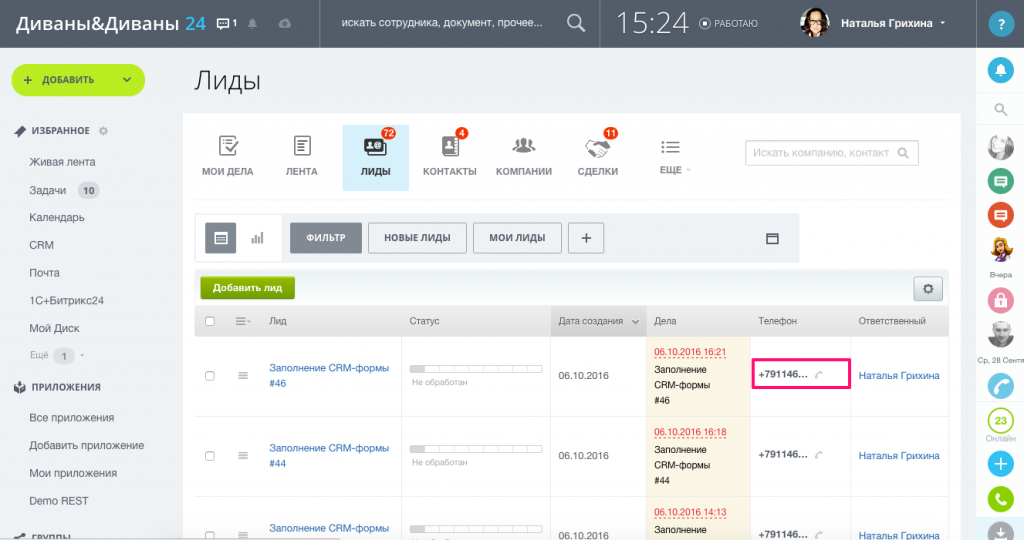Switch to the Контакты section

point(449,157)
